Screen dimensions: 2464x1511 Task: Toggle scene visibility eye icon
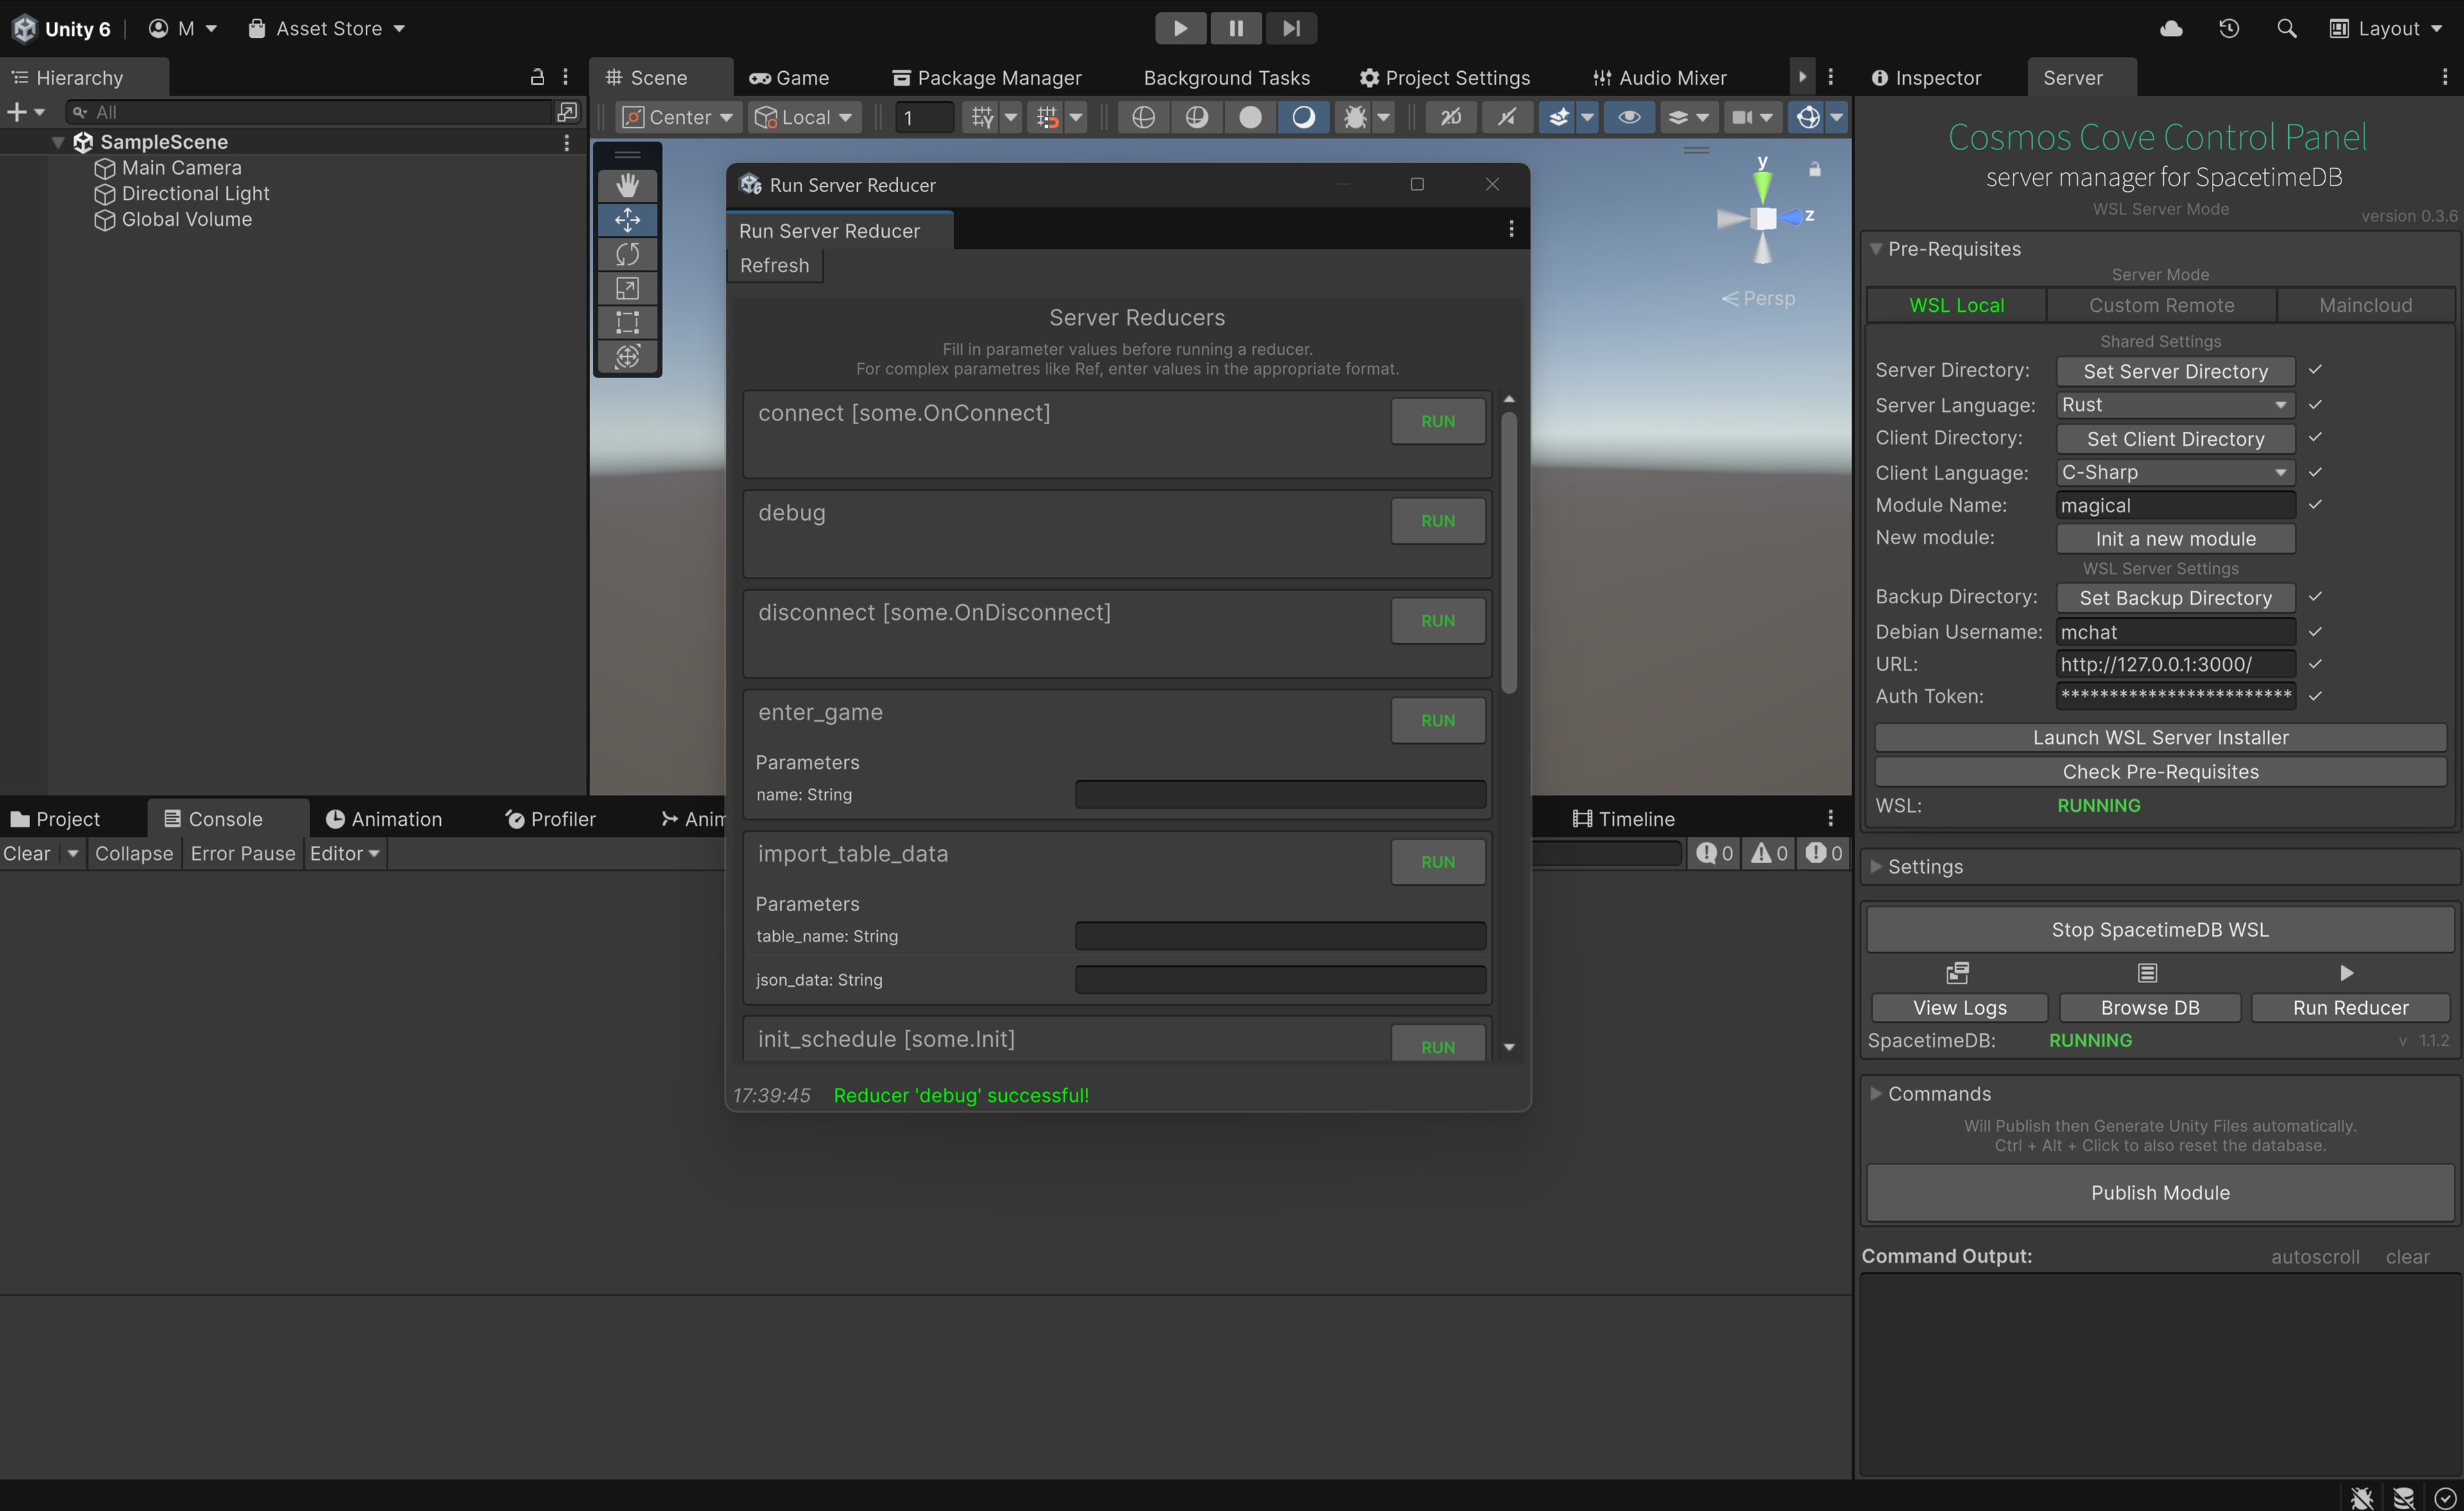pos(1629,117)
